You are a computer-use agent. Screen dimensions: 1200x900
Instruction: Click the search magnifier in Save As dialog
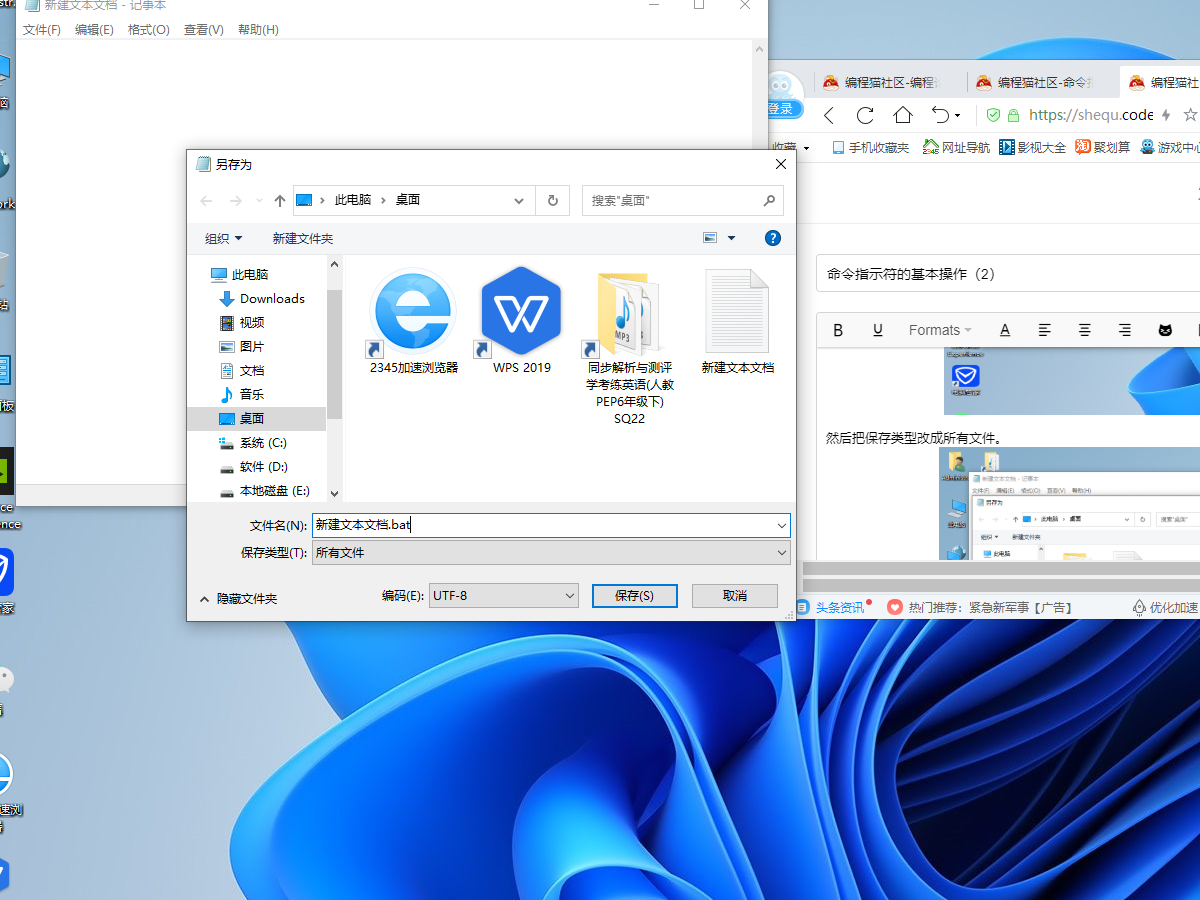click(769, 200)
